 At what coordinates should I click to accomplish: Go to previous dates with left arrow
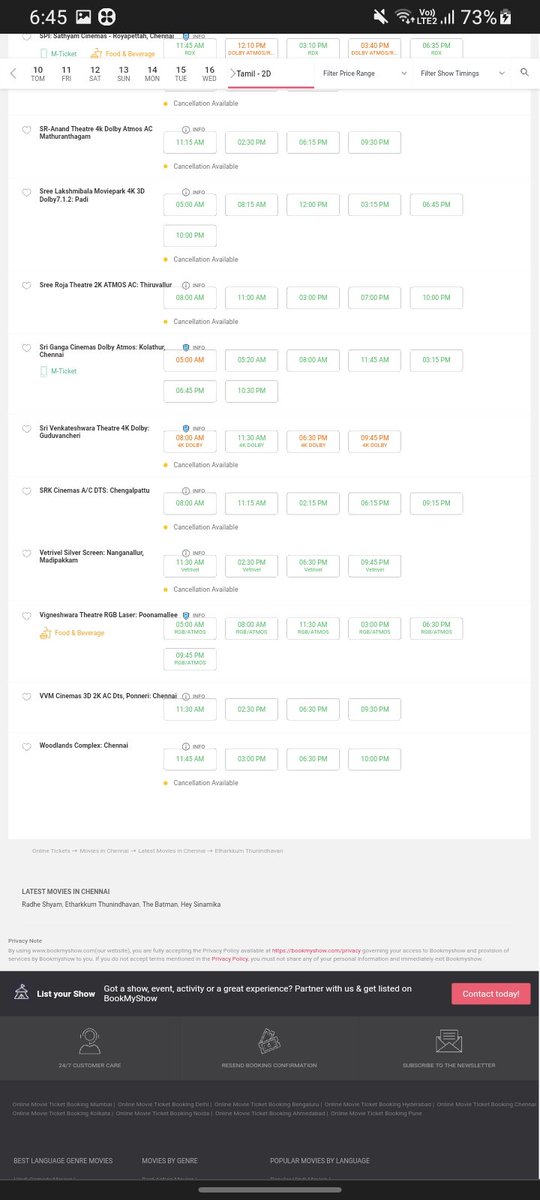(x=14, y=73)
